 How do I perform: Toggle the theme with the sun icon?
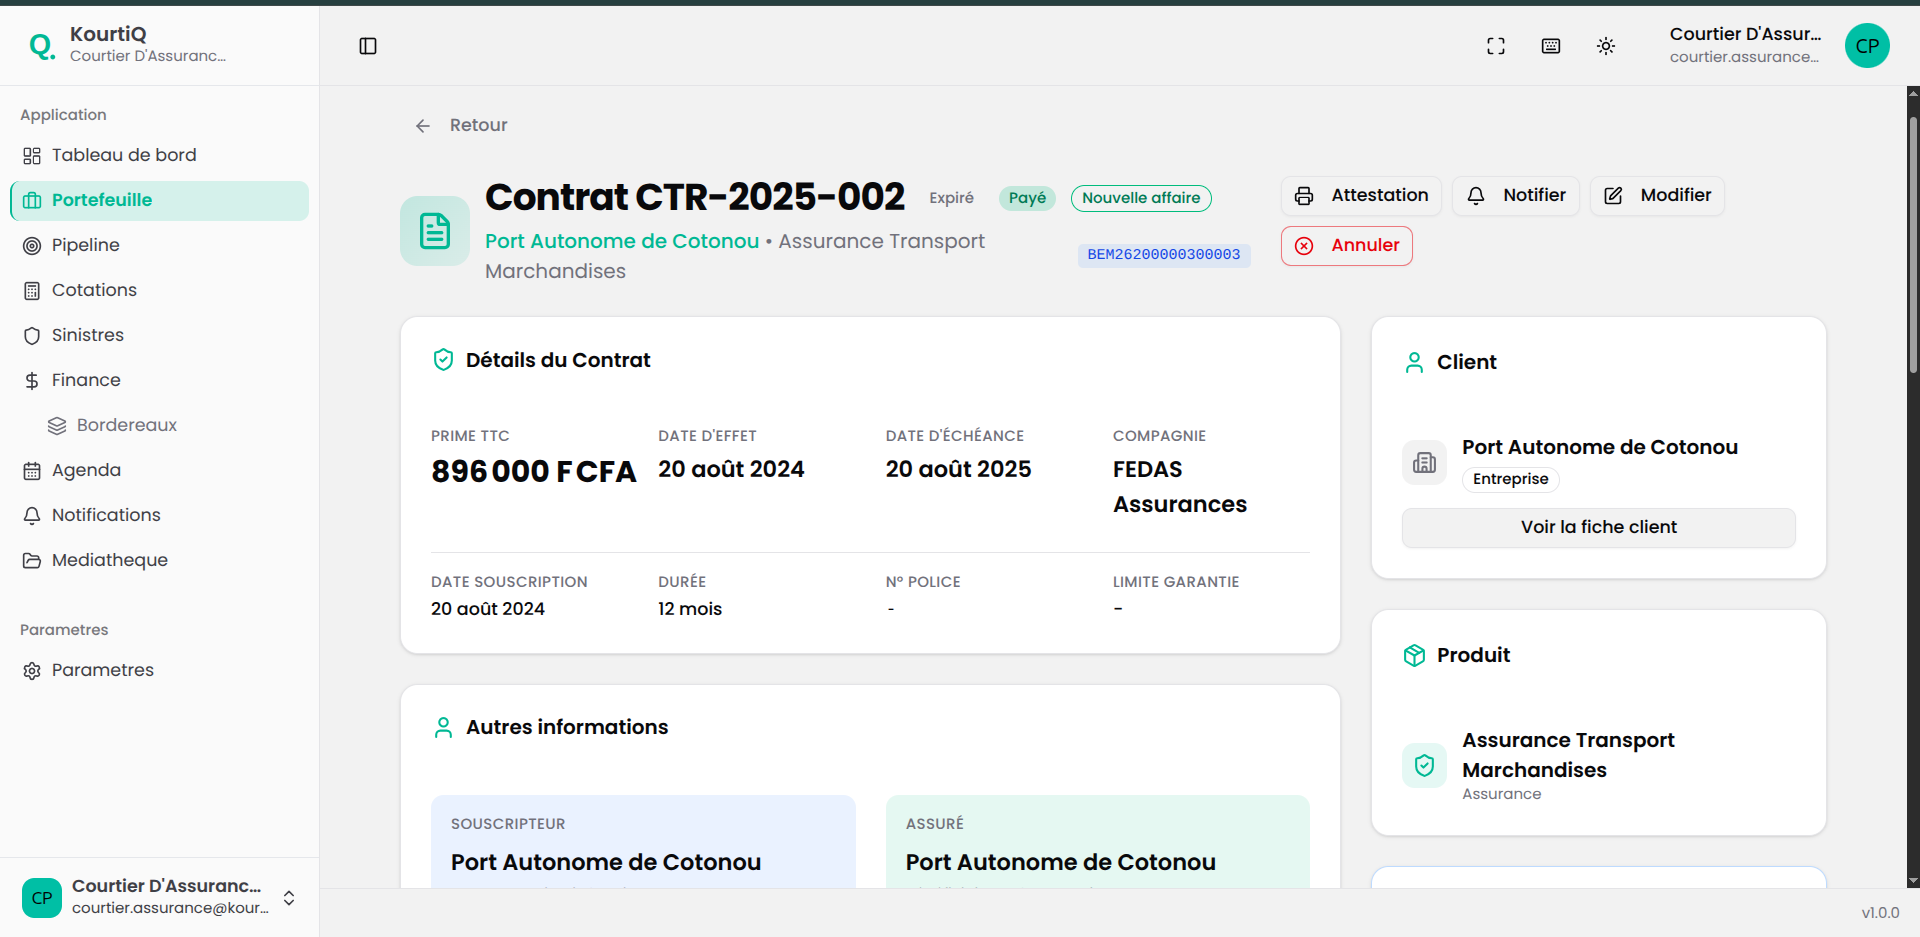click(1606, 46)
